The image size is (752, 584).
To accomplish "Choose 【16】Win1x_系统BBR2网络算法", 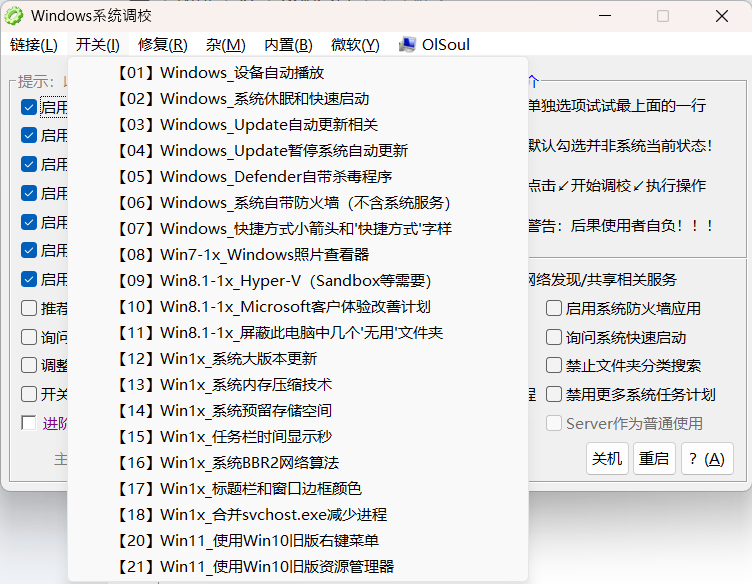I will (x=298, y=462).
